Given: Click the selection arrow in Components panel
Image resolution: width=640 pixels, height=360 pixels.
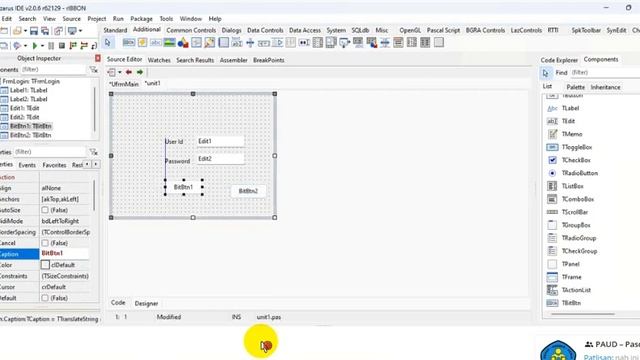Looking at the screenshot, I should (546, 73).
